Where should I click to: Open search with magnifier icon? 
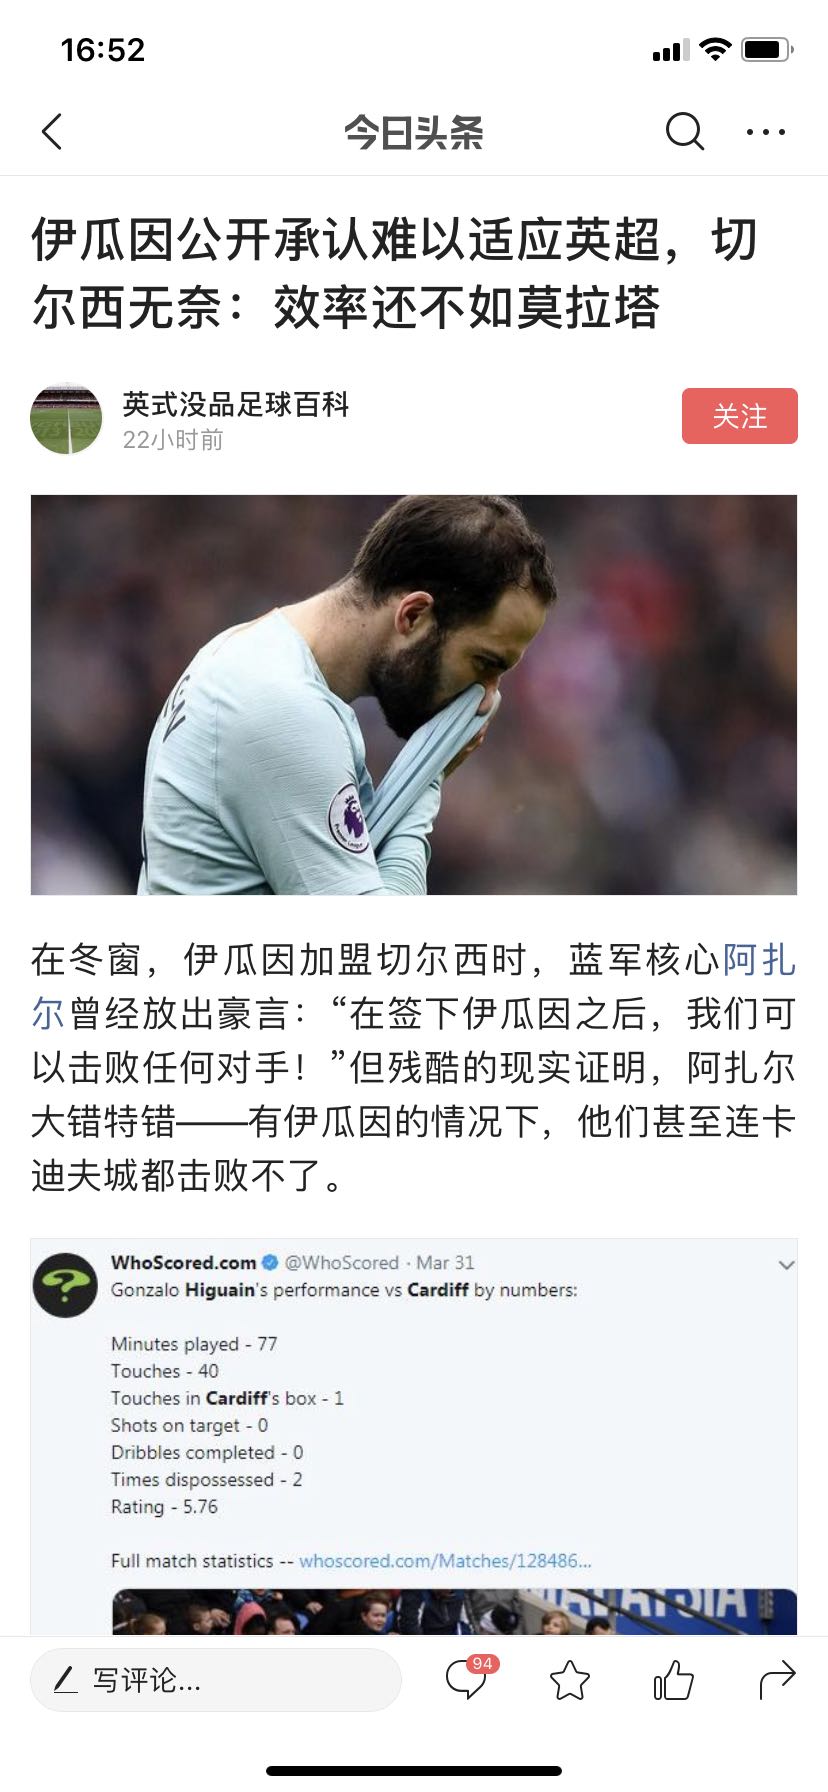coord(685,131)
